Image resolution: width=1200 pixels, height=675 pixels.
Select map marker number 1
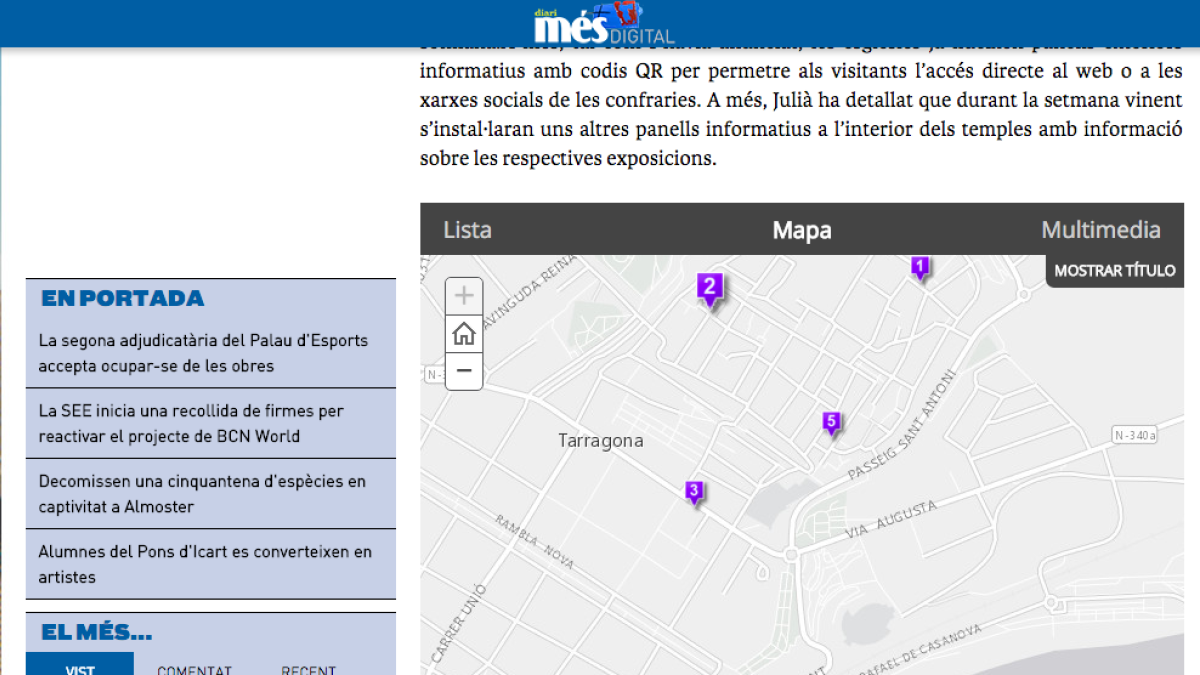pos(921,267)
